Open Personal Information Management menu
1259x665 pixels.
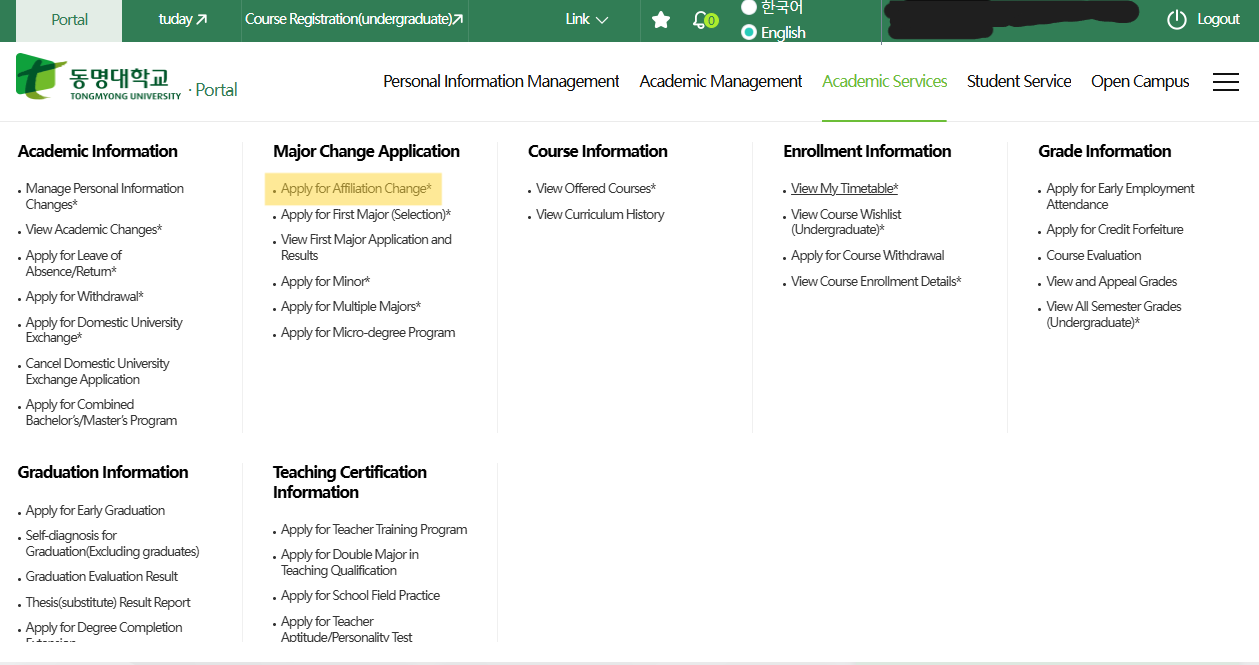coord(501,81)
